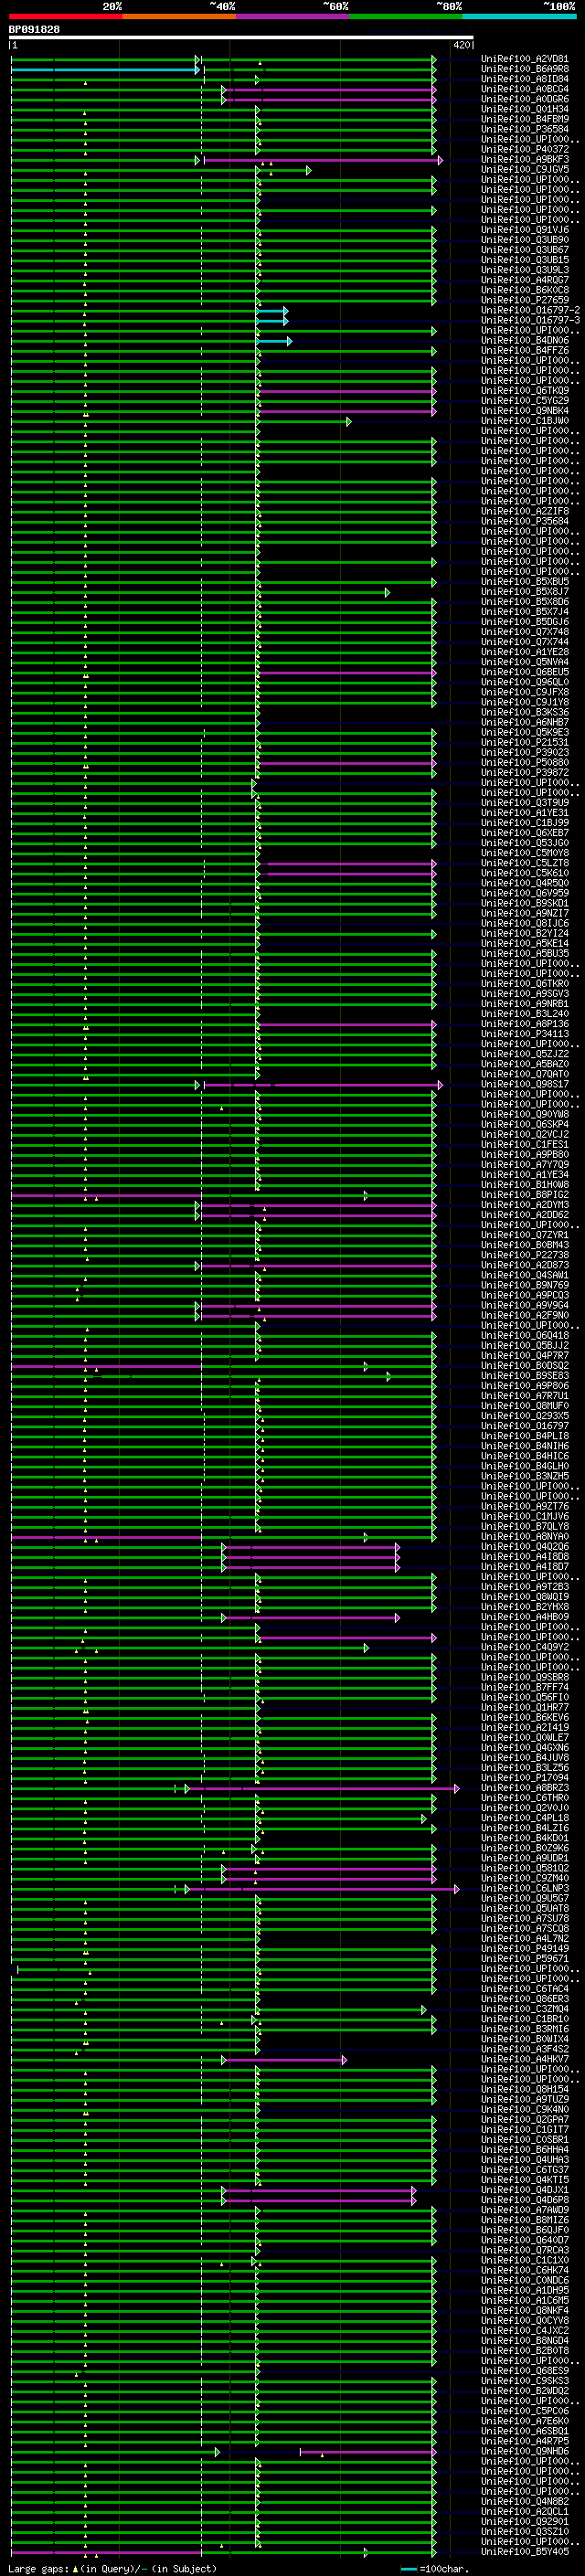Click hit label UniRef100_A4RQG7

point(524,280)
